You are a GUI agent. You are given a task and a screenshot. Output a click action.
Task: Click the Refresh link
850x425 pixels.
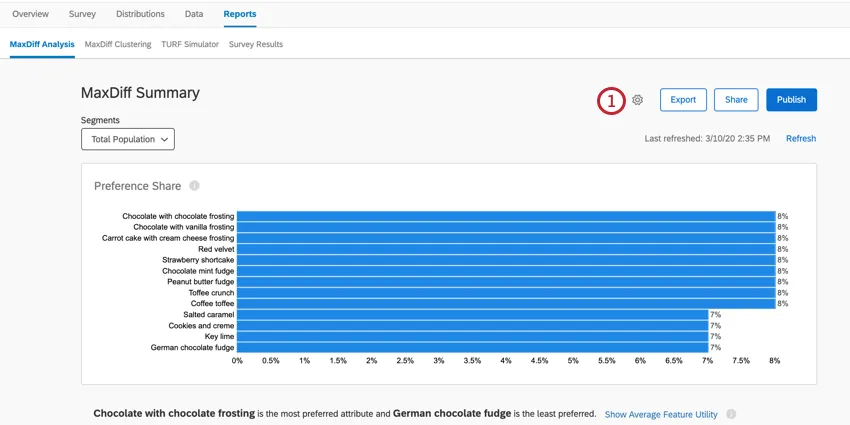(801, 139)
